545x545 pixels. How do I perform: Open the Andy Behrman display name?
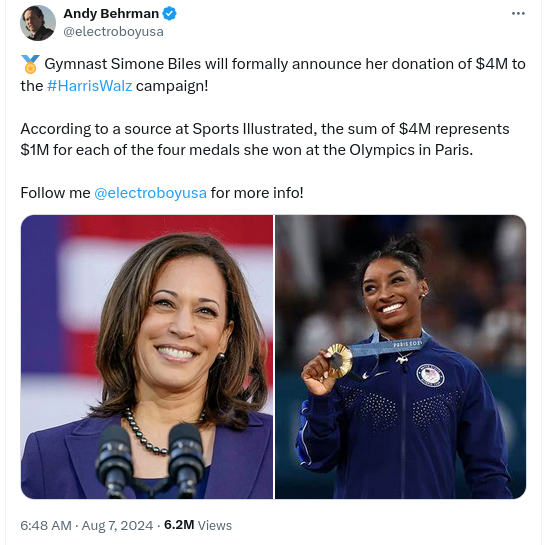coord(111,14)
